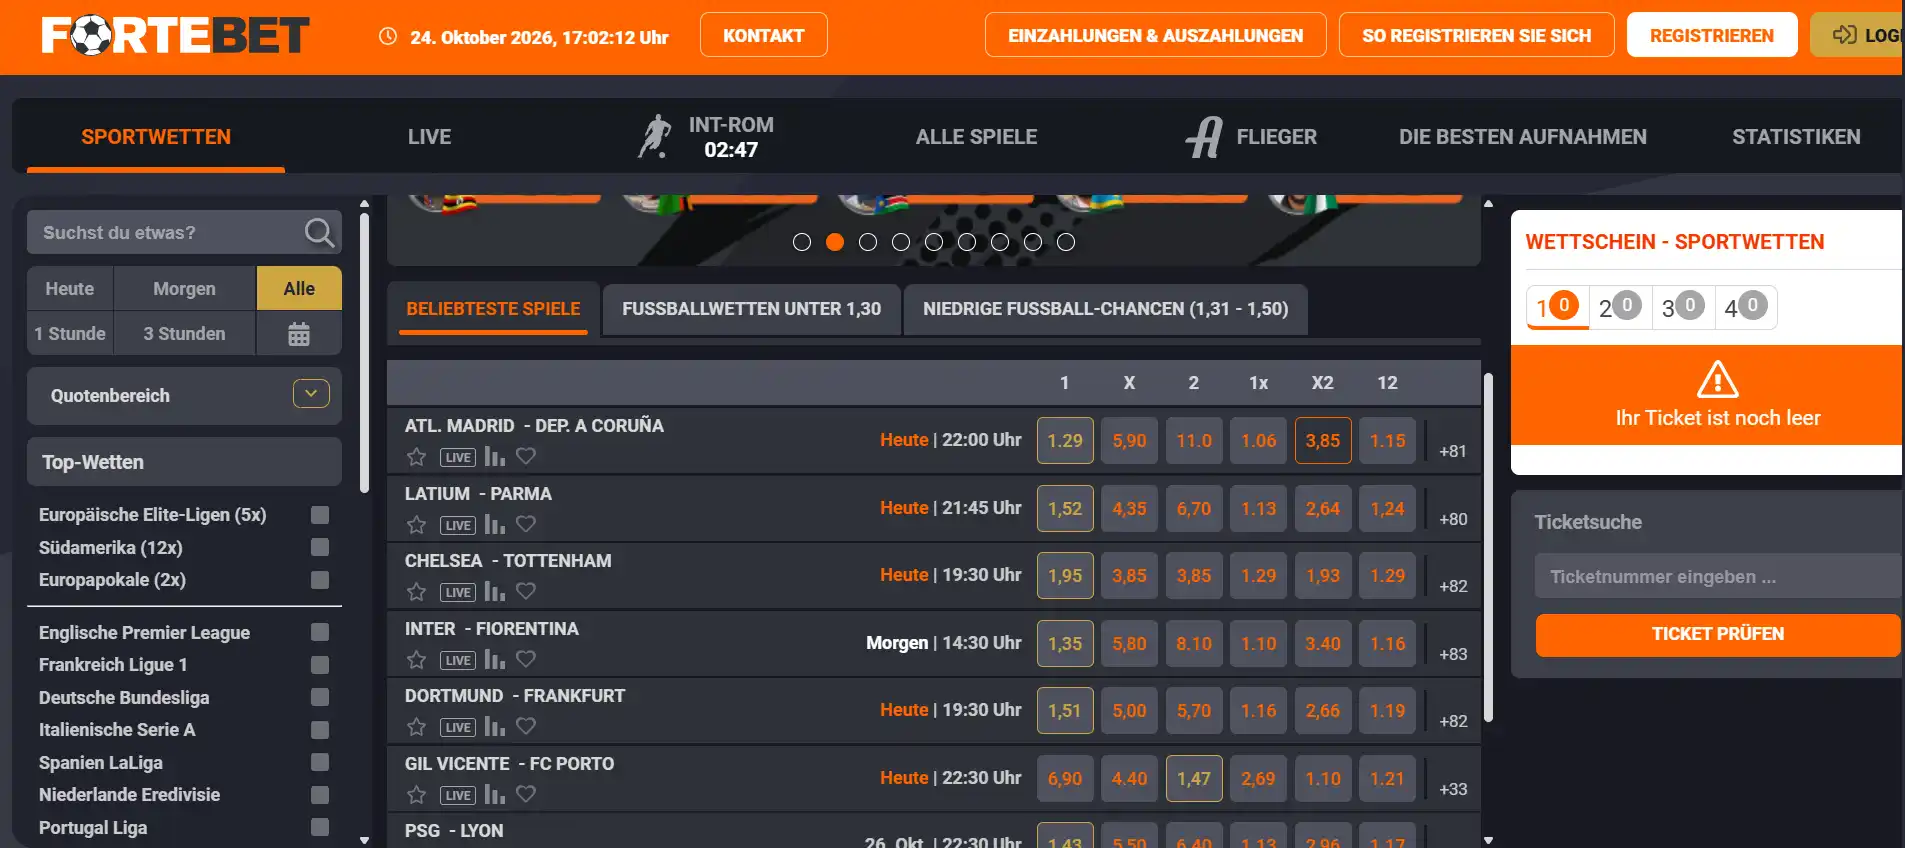Click Ticket prüfen button
1905x848 pixels.
tap(1717, 634)
